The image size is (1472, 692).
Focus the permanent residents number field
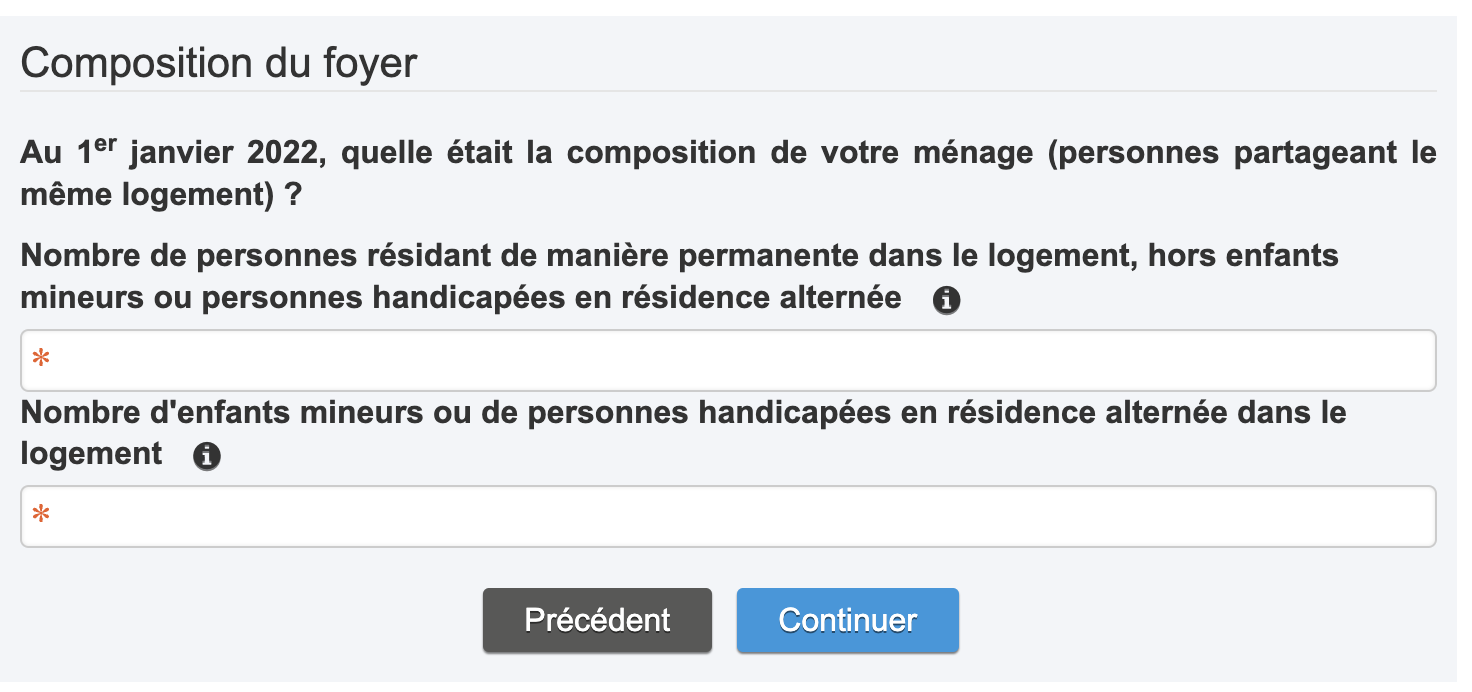(728, 360)
